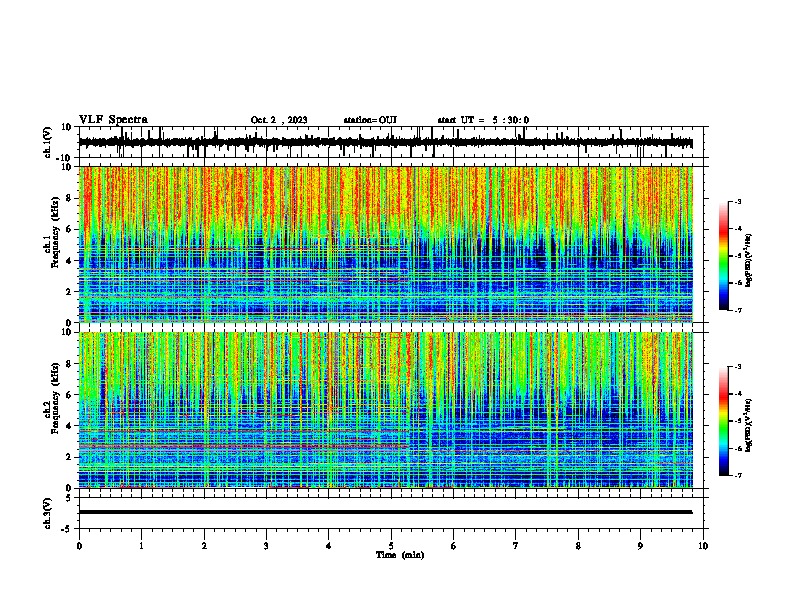This screenshot has height=612, width=792.
Task: Click the -5 tick label on ch.3(V) axis
Action: click(67, 529)
